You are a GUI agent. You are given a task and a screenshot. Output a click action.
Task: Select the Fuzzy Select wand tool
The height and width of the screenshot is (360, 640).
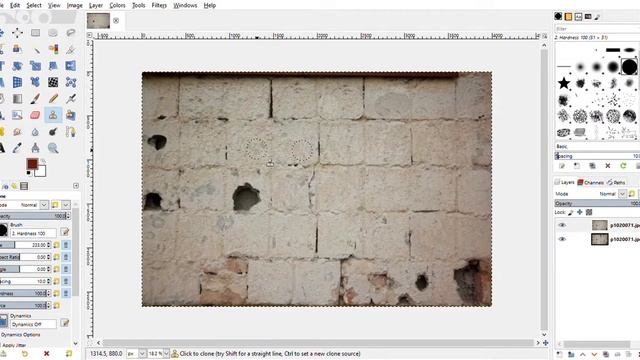coord(36,49)
